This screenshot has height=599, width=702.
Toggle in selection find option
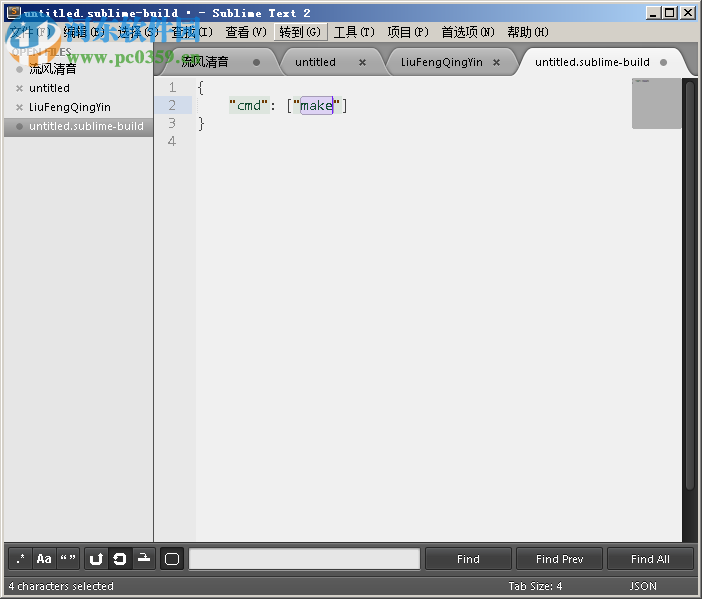point(144,559)
